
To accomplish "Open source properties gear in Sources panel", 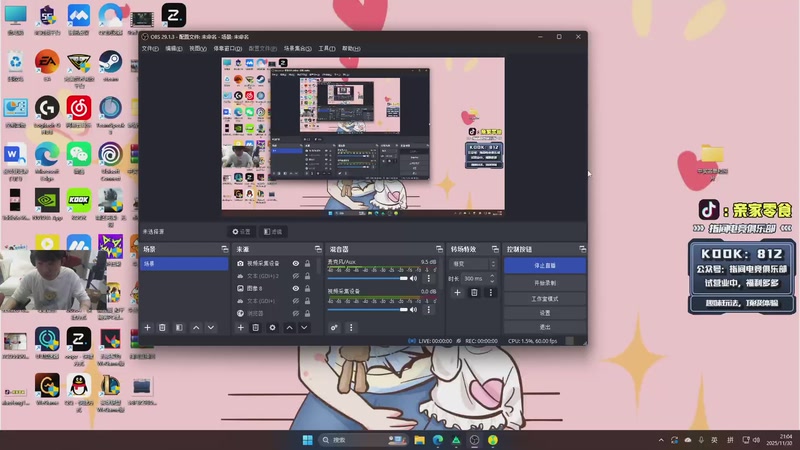I will coord(272,328).
